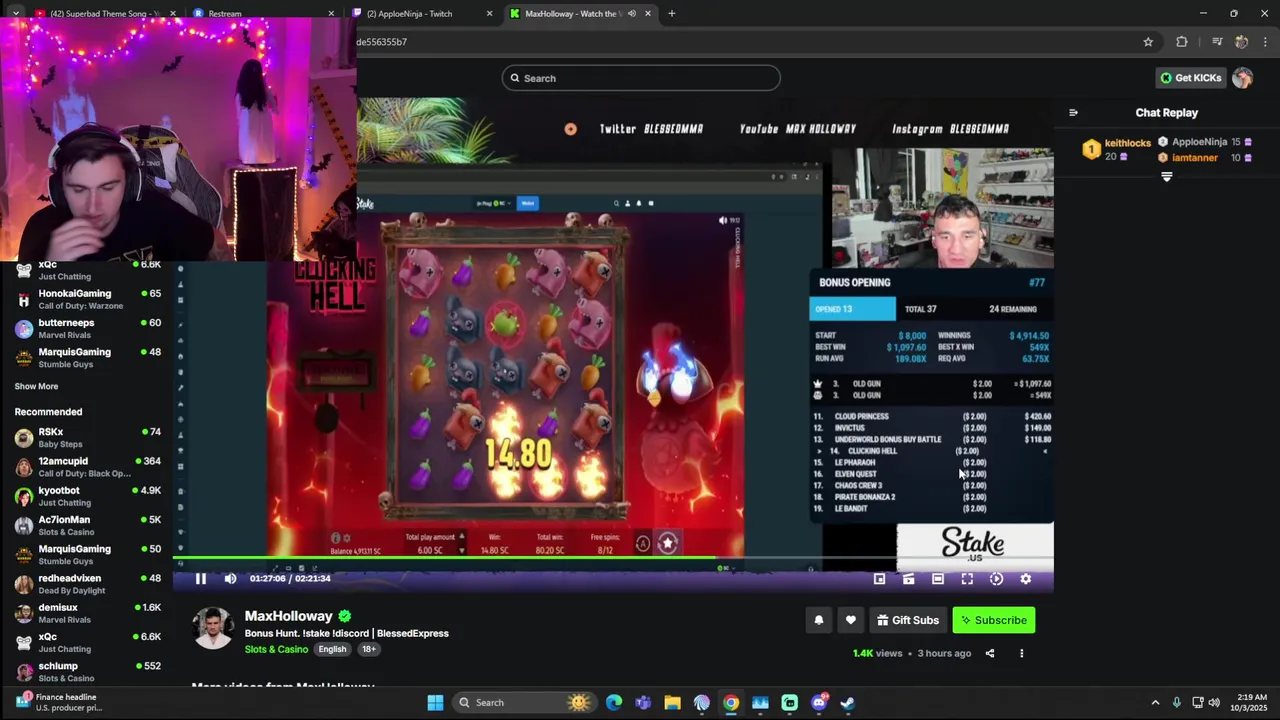
Task: Open RSKx recommended channel
Action: click(87, 438)
